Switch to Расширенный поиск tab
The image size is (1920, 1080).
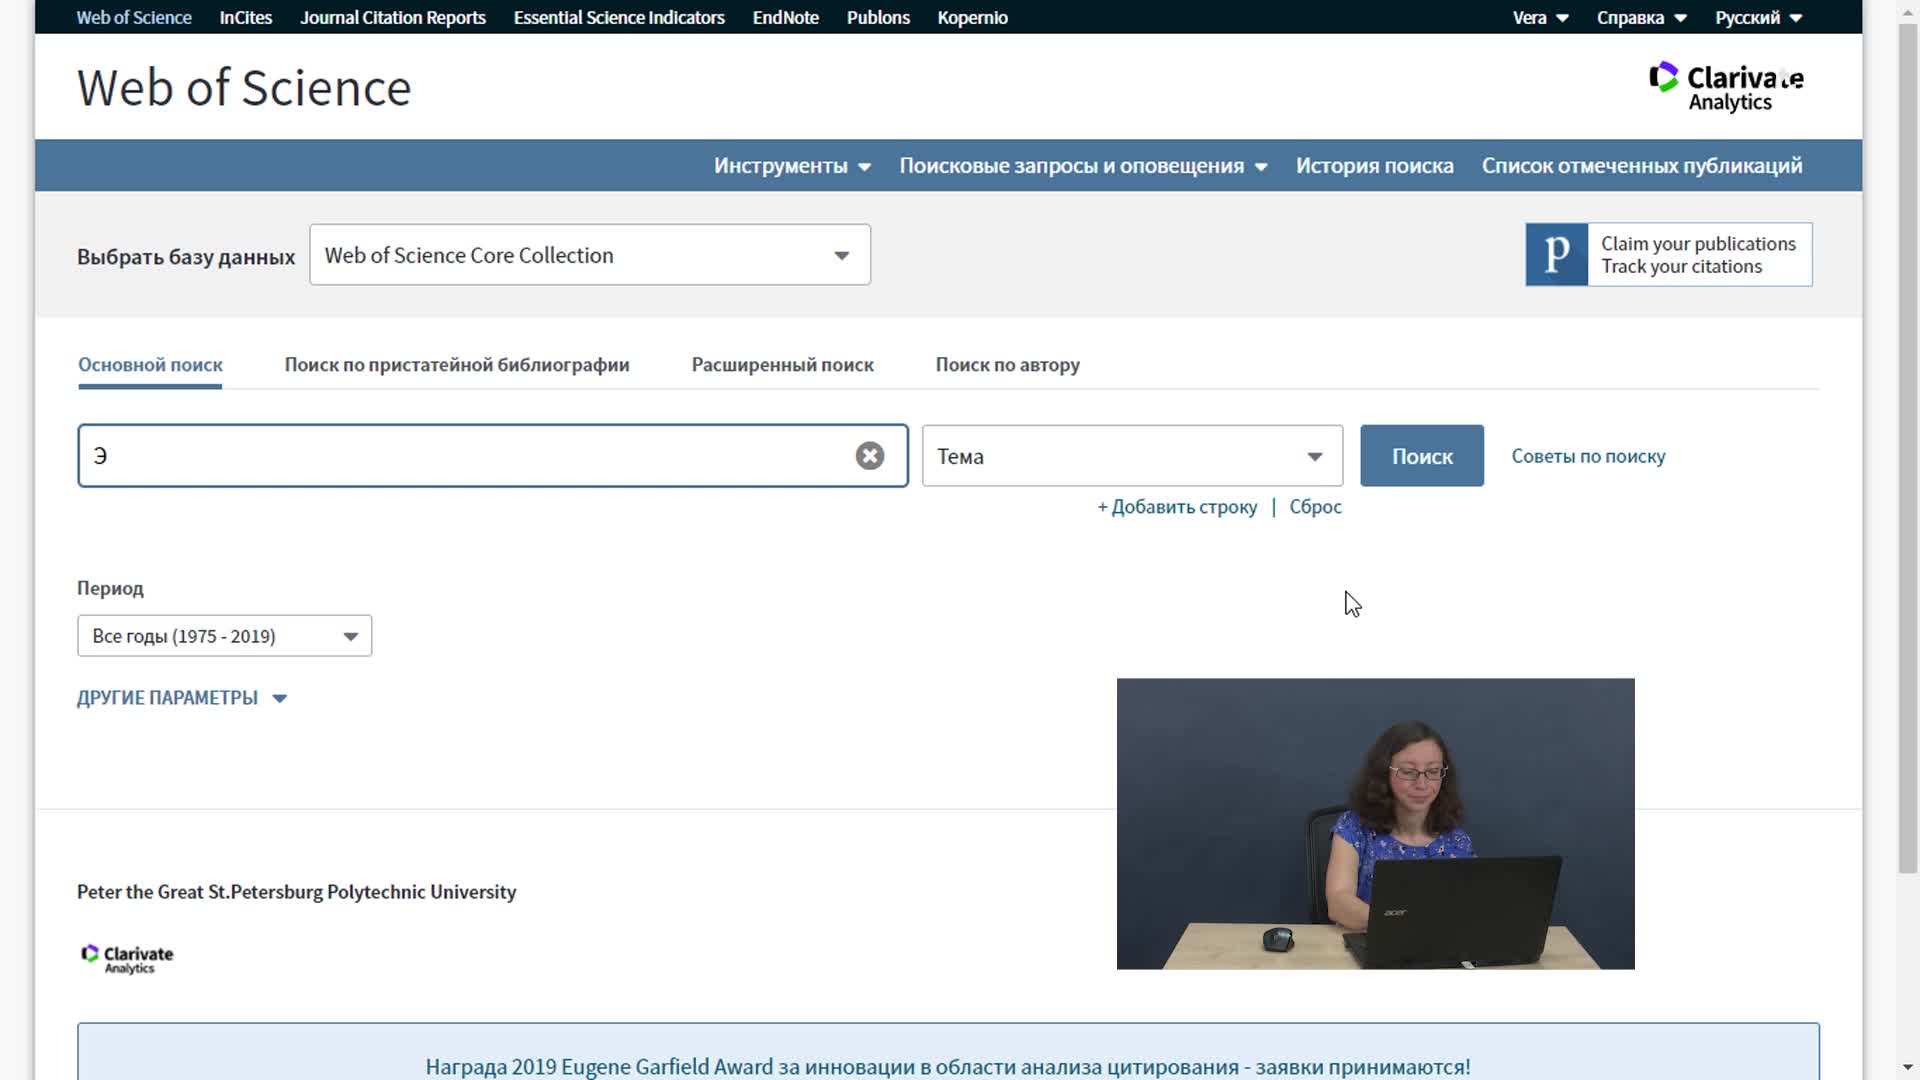782,365
